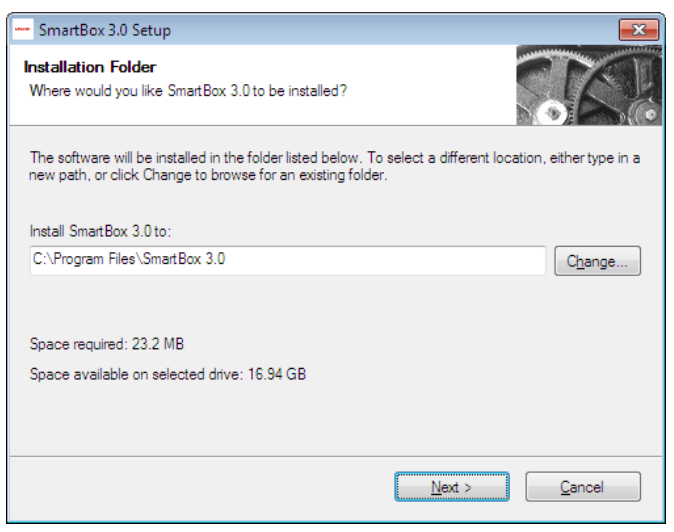Click the blank end of the path field
The width and height of the screenshot is (674, 532).
450,261
